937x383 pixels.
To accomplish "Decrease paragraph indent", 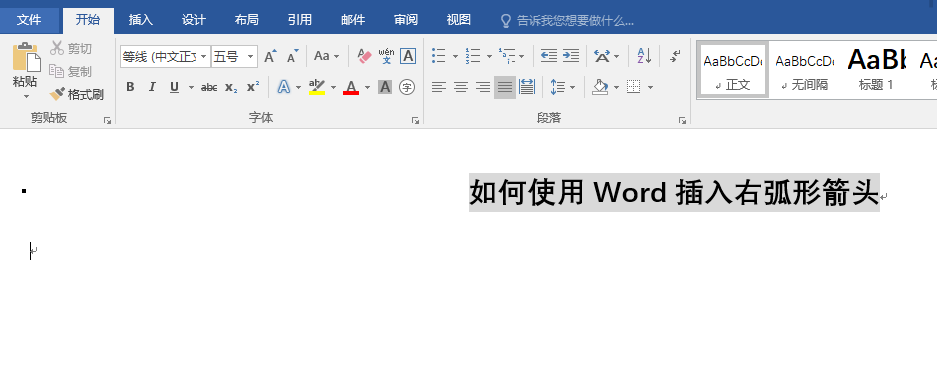I will (549, 57).
